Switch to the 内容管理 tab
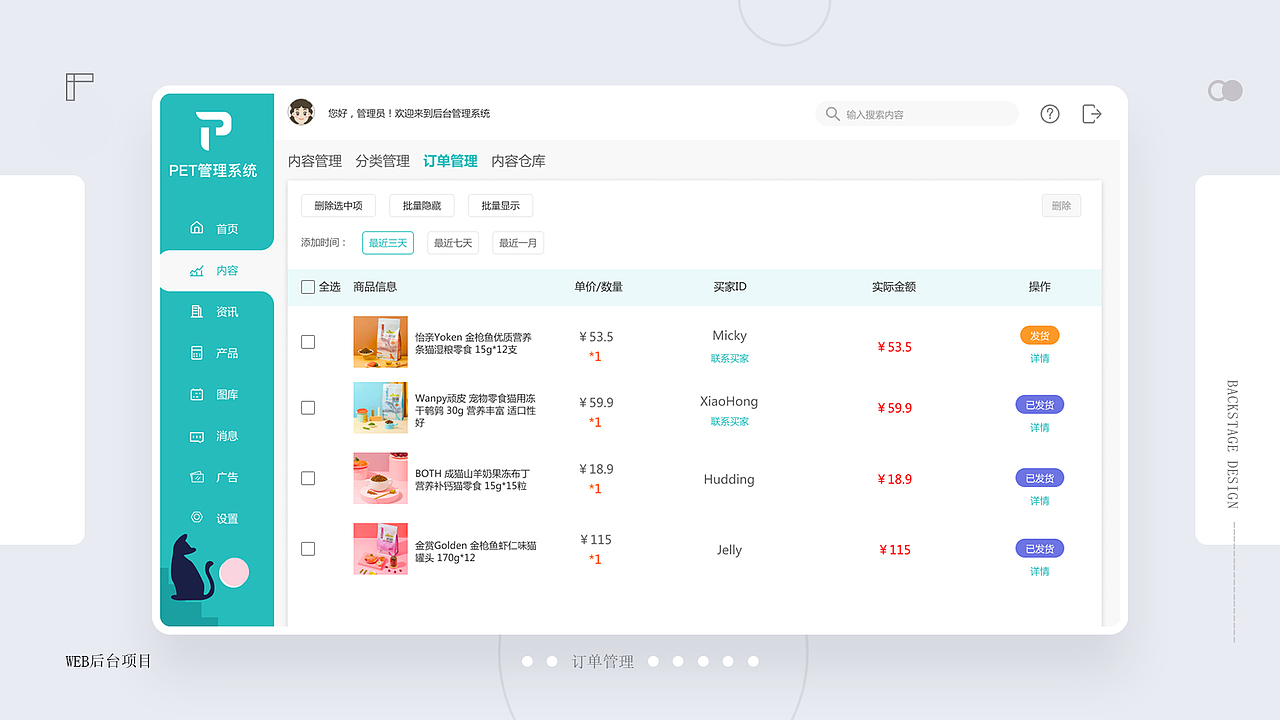Image resolution: width=1280 pixels, height=720 pixels. point(315,161)
